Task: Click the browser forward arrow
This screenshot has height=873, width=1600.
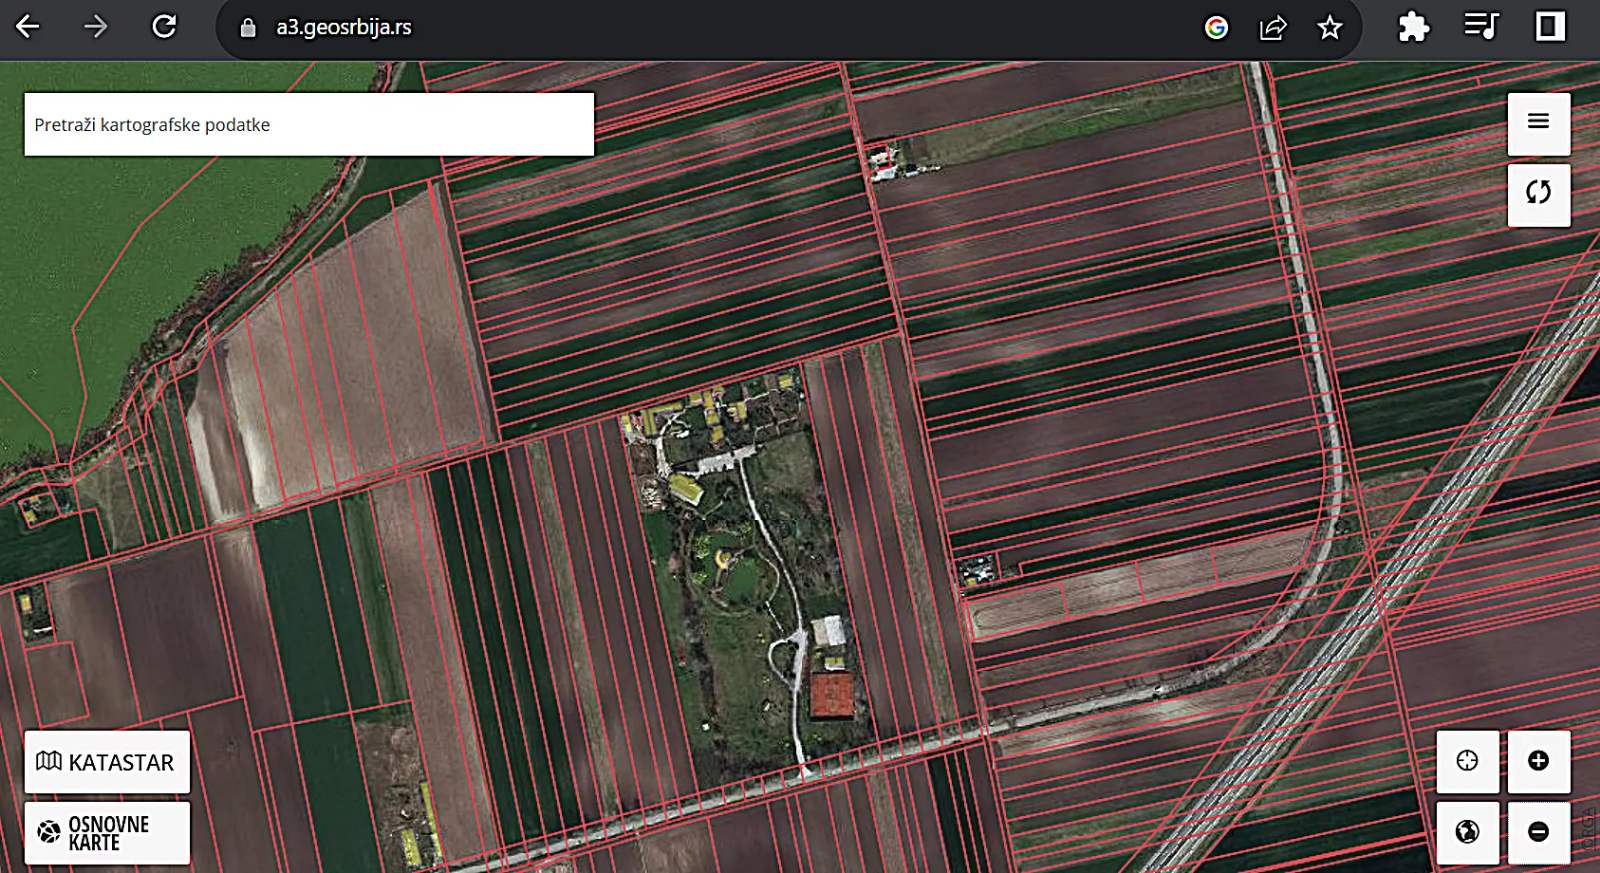Action: [x=96, y=27]
